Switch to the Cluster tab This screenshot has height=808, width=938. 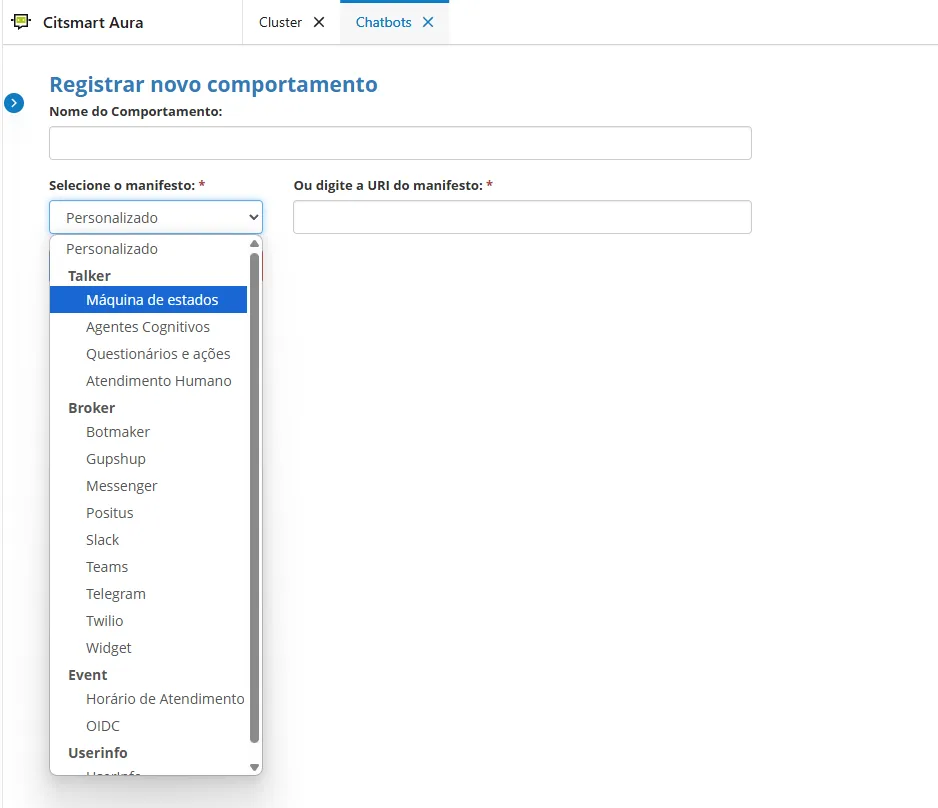pos(280,22)
